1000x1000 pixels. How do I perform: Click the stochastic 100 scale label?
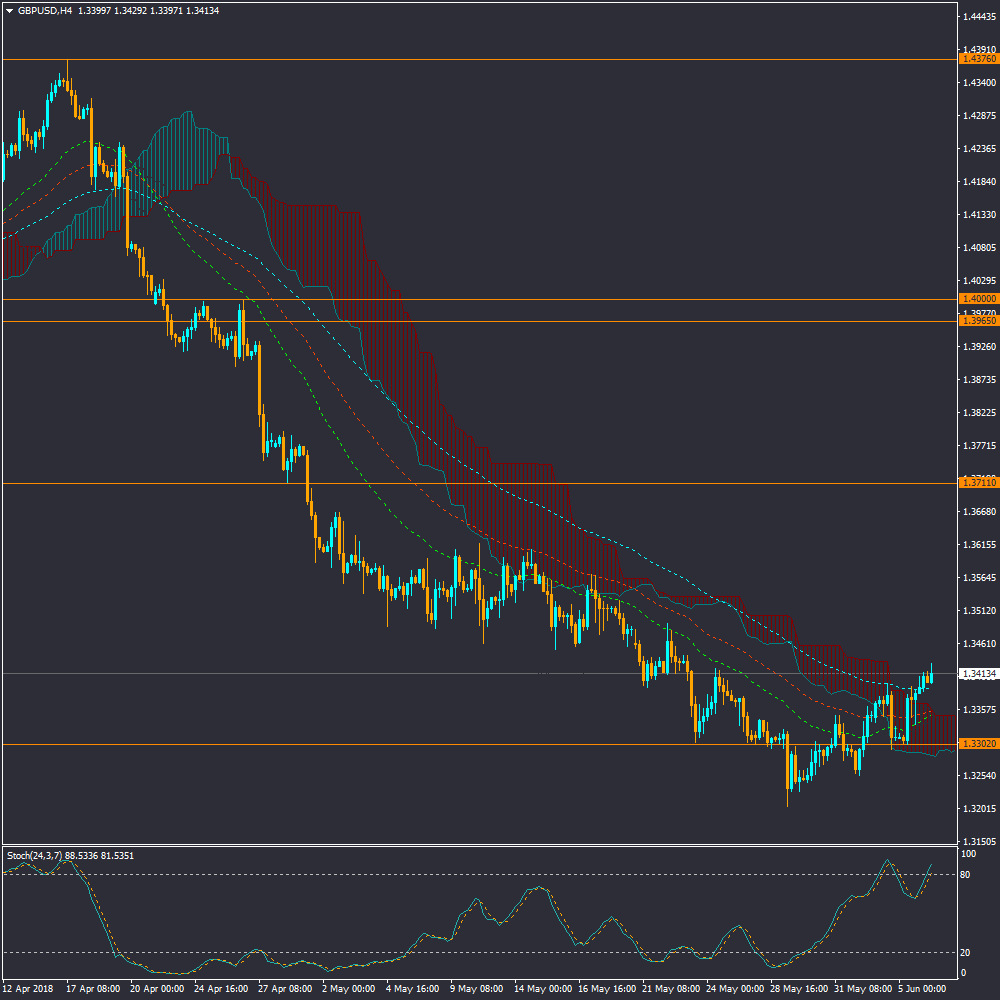[x=968, y=855]
